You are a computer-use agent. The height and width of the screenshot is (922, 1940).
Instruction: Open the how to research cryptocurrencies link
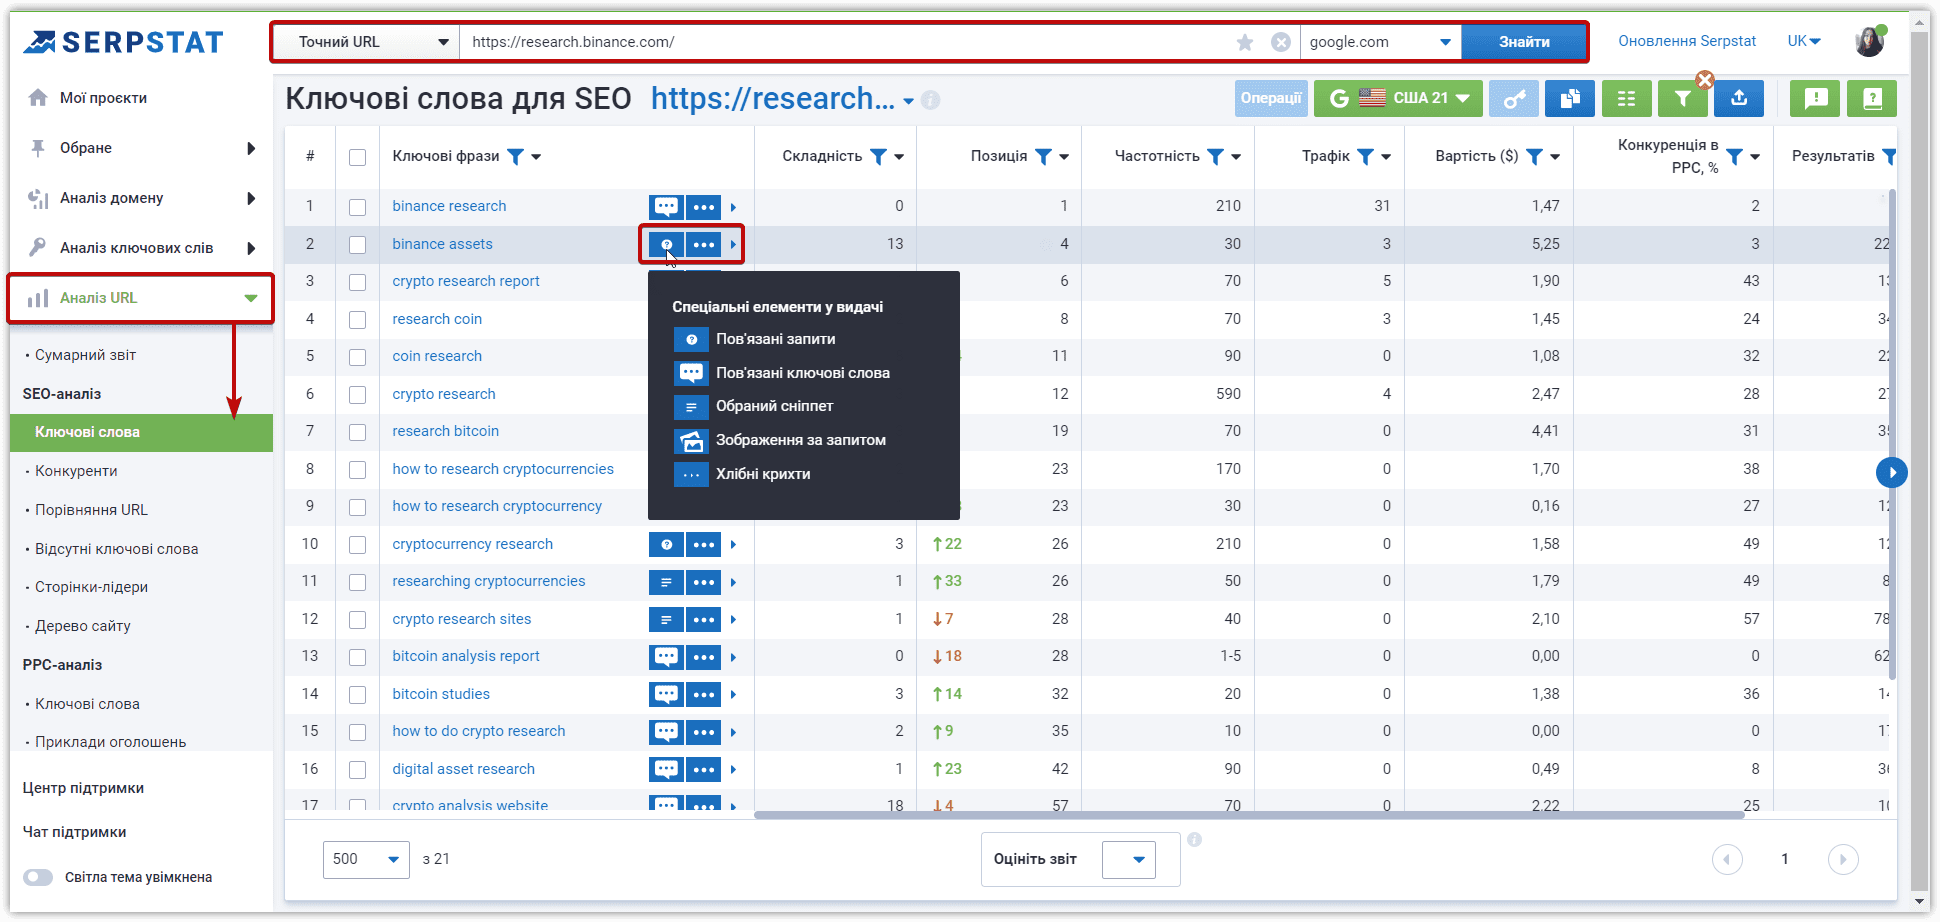[x=503, y=469]
